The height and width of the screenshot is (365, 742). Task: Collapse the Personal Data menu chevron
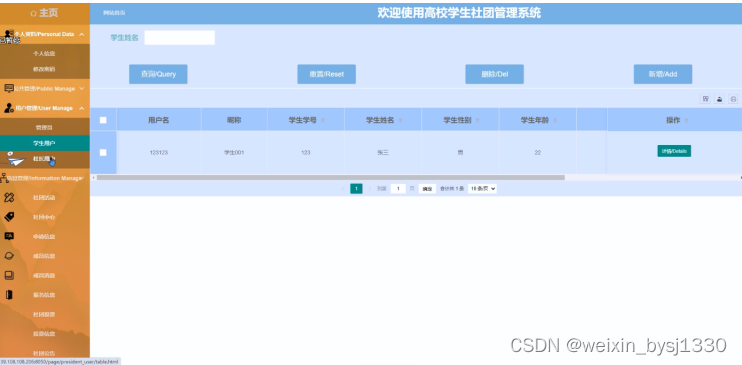click(81, 34)
